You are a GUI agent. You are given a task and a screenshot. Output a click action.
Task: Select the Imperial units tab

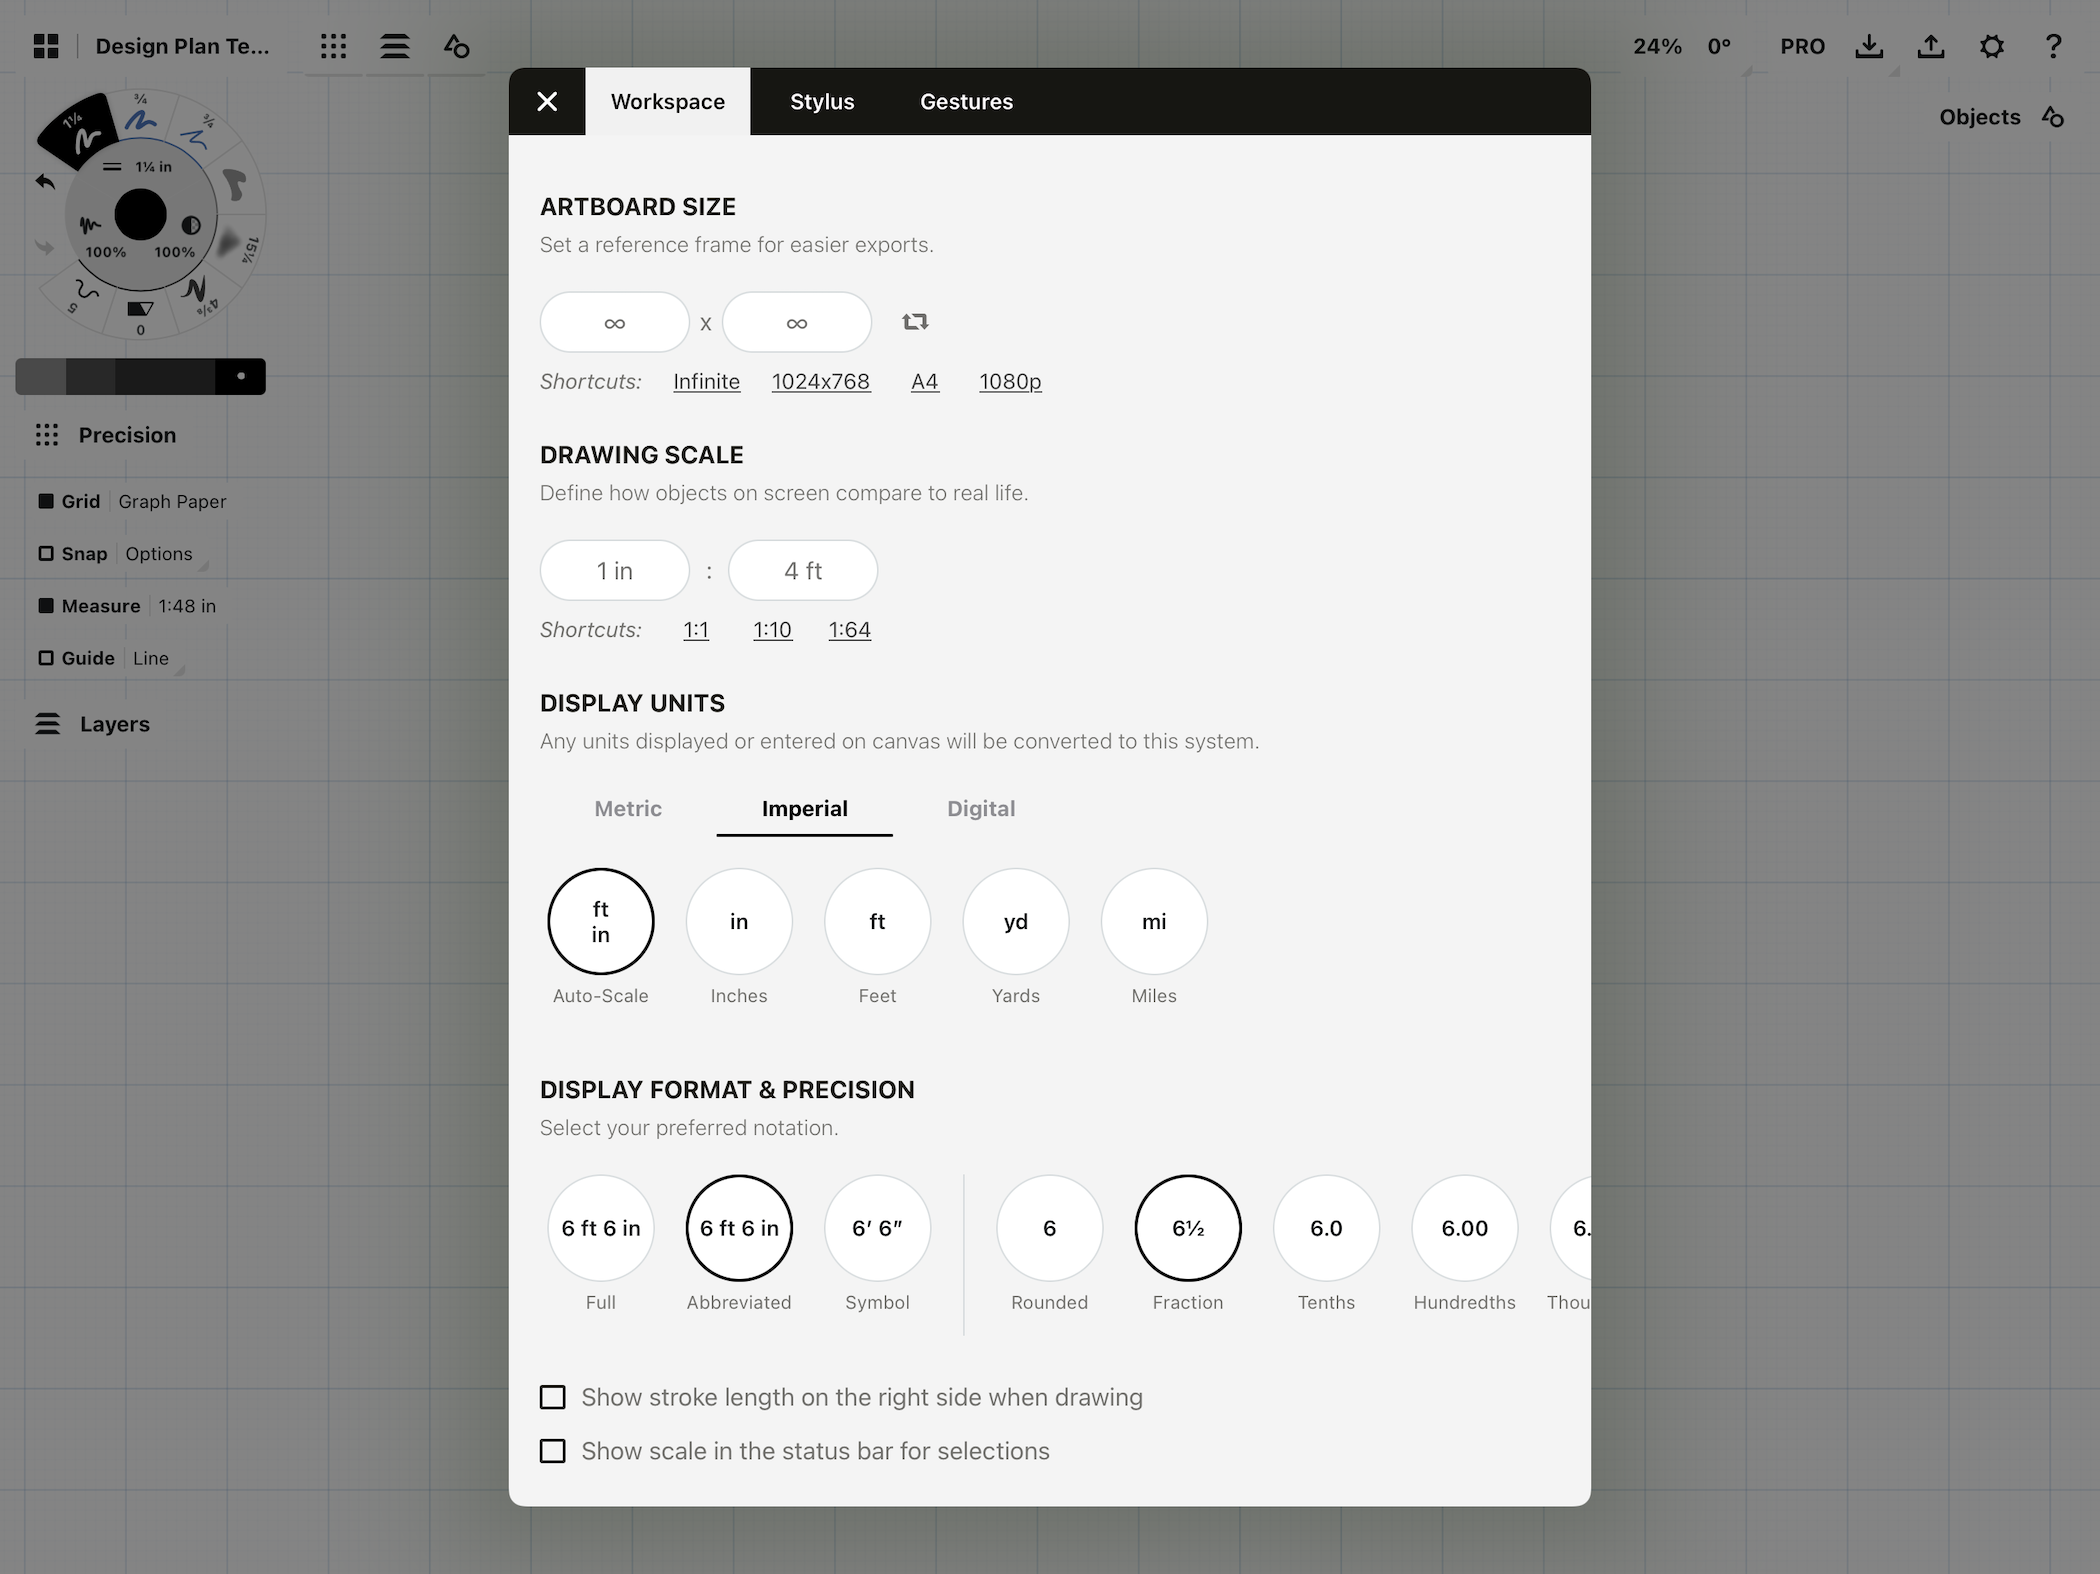(805, 808)
